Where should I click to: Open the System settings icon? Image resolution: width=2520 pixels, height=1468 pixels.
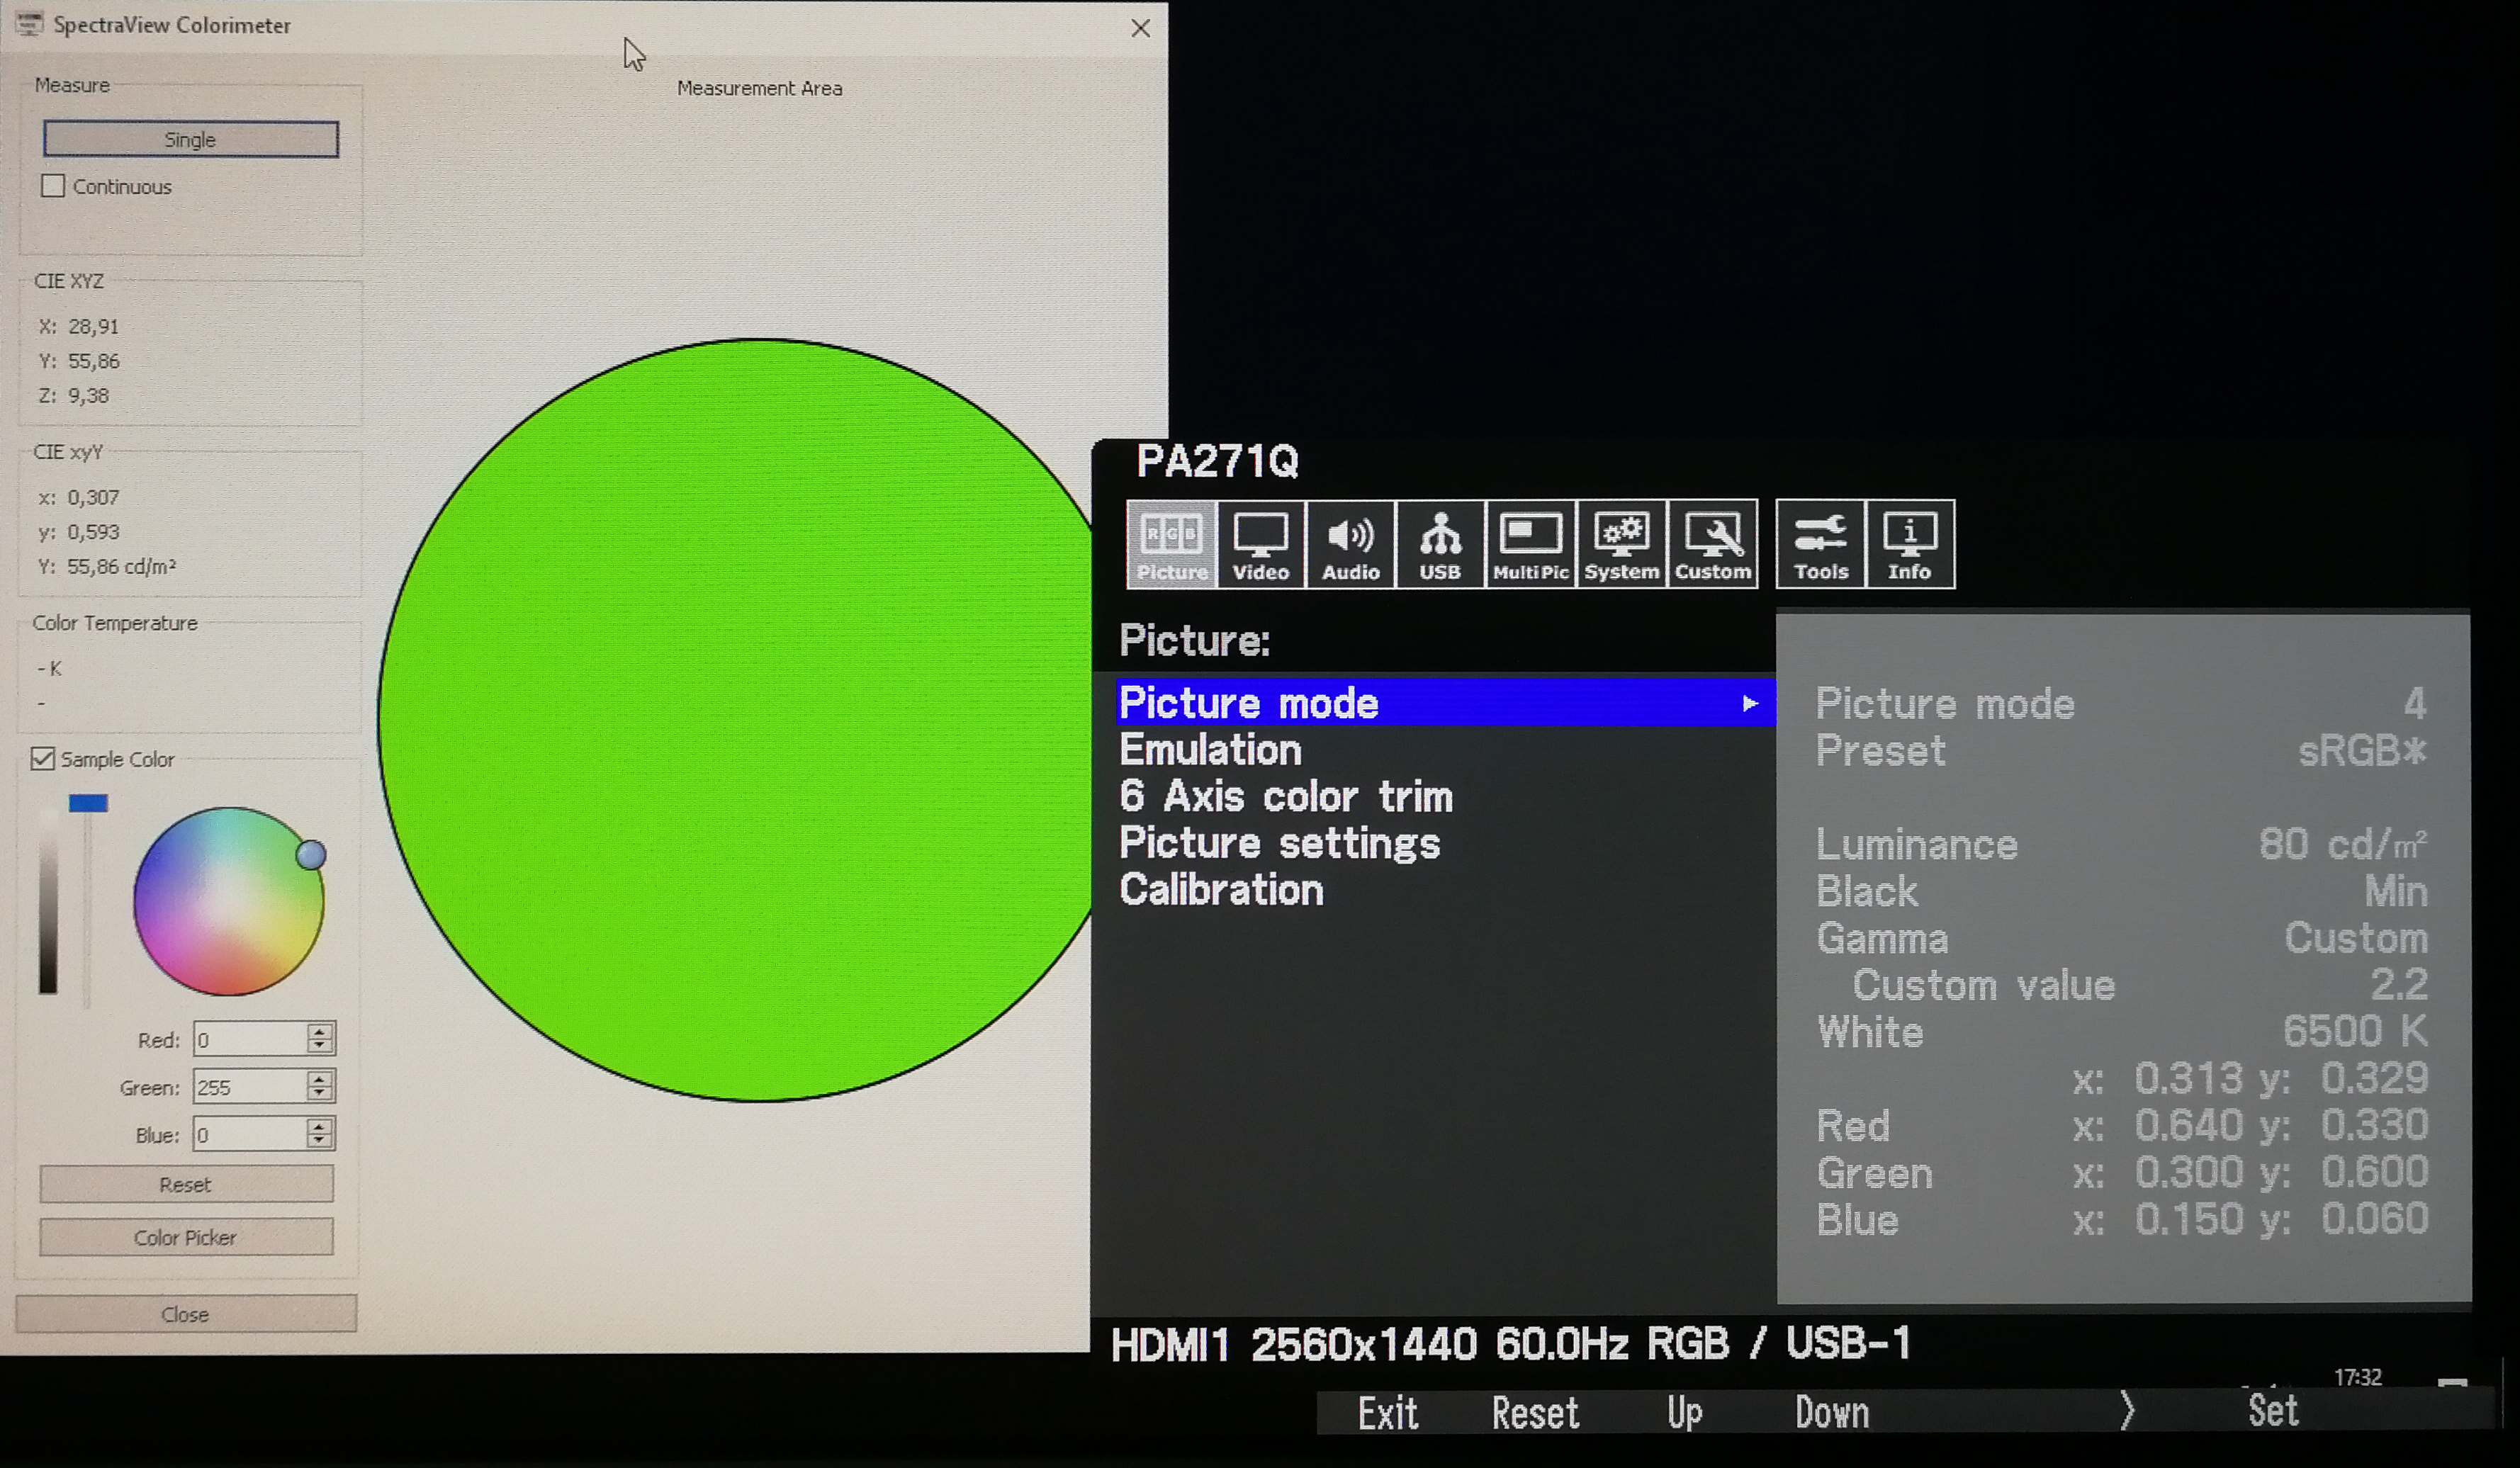(x=1621, y=544)
